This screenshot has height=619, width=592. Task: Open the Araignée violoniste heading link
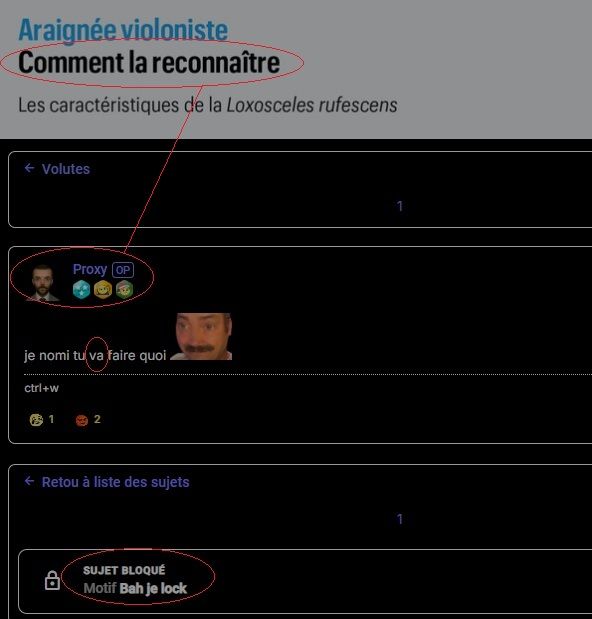(x=123, y=30)
